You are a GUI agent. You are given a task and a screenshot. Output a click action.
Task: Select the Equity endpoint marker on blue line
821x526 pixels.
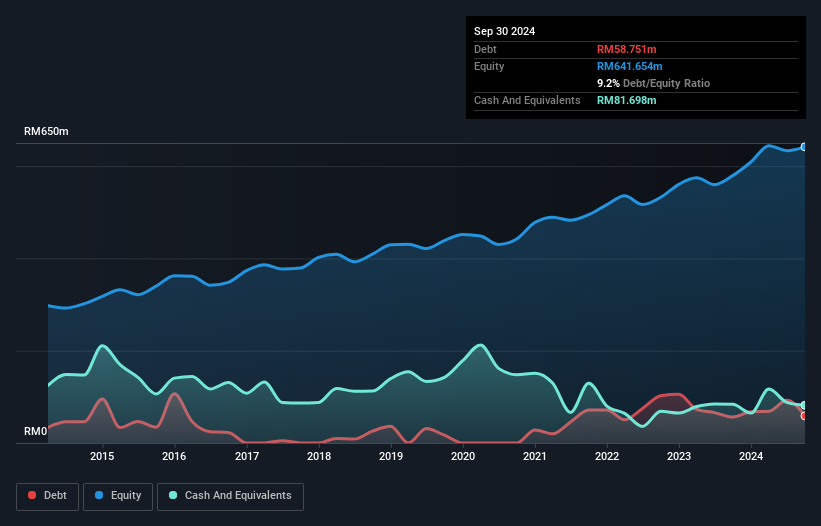[x=804, y=147]
